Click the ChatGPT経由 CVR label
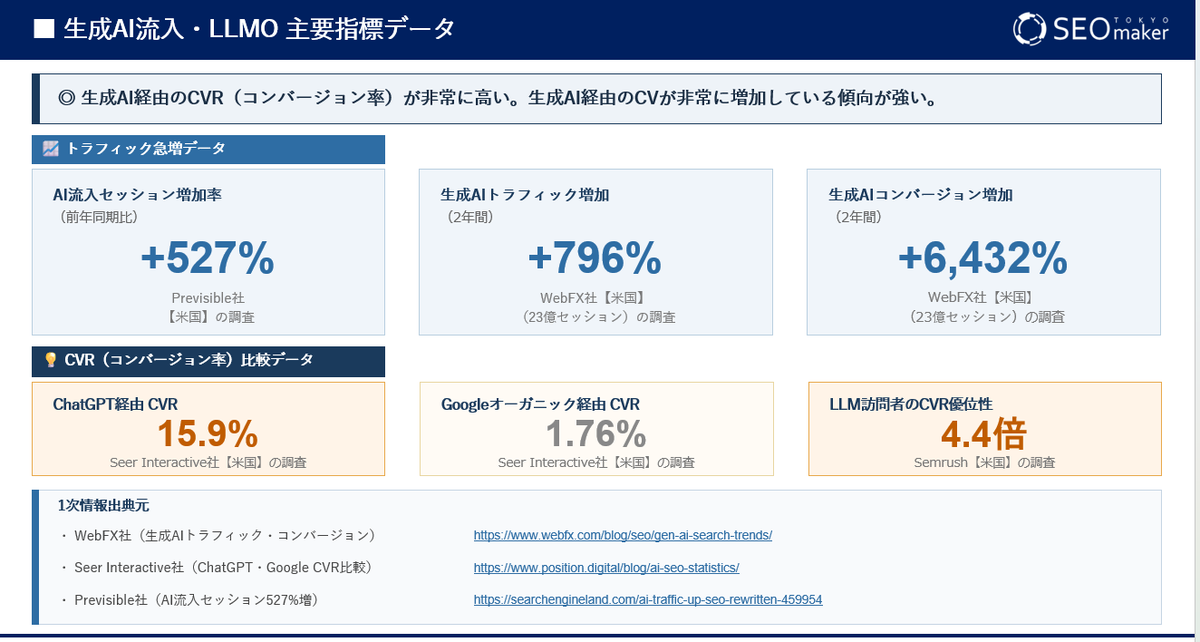The height and width of the screenshot is (642, 1200). pyautogui.click(x=115, y=404)
